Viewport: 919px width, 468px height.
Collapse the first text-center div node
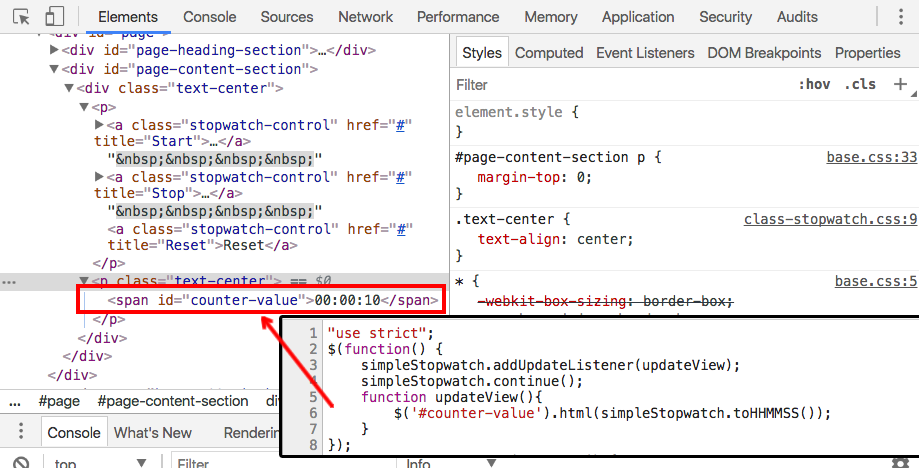tap(69, 88)
